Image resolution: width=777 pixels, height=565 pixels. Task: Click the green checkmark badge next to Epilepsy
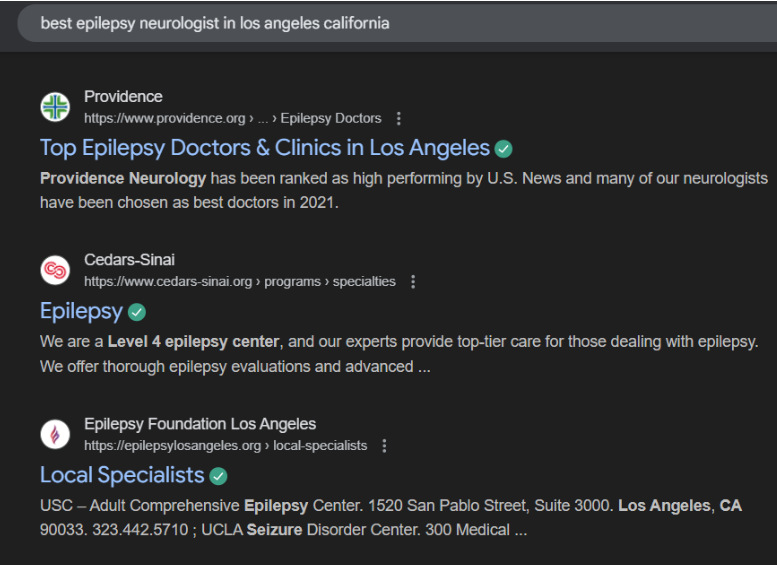coord(137,312)
